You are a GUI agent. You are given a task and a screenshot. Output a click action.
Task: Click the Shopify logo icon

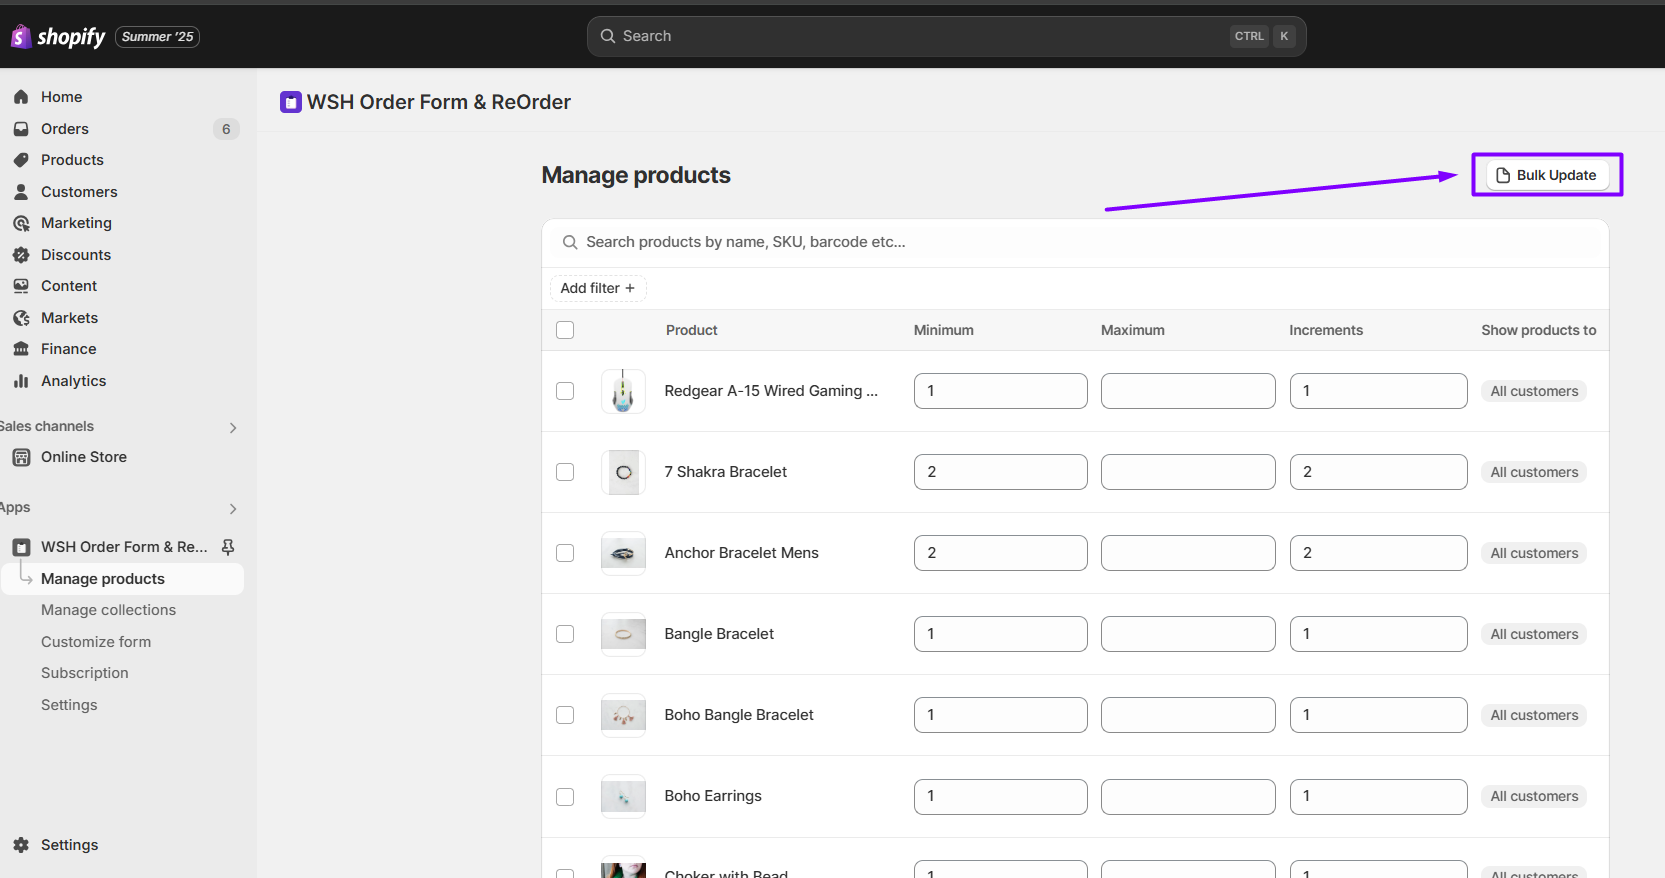20,37
